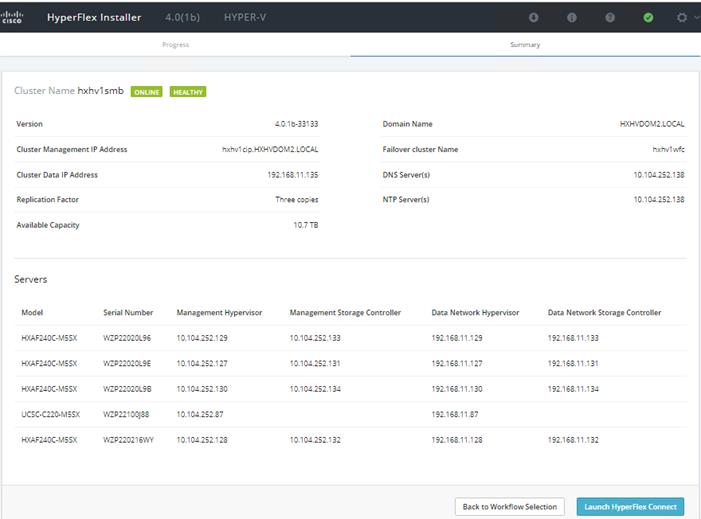Expand the dropdown arrow beside gear
The width and height of the screenshot is (701, 519).
[697, 17]
